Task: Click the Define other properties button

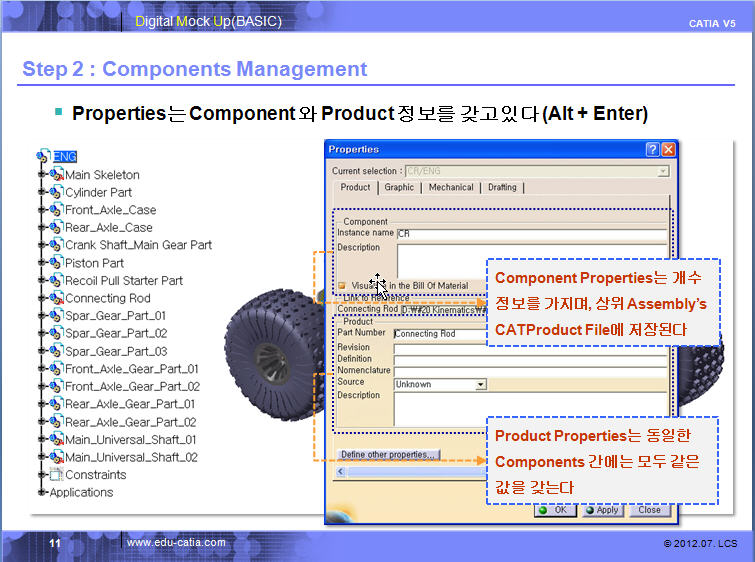Action: coord(388,454)
